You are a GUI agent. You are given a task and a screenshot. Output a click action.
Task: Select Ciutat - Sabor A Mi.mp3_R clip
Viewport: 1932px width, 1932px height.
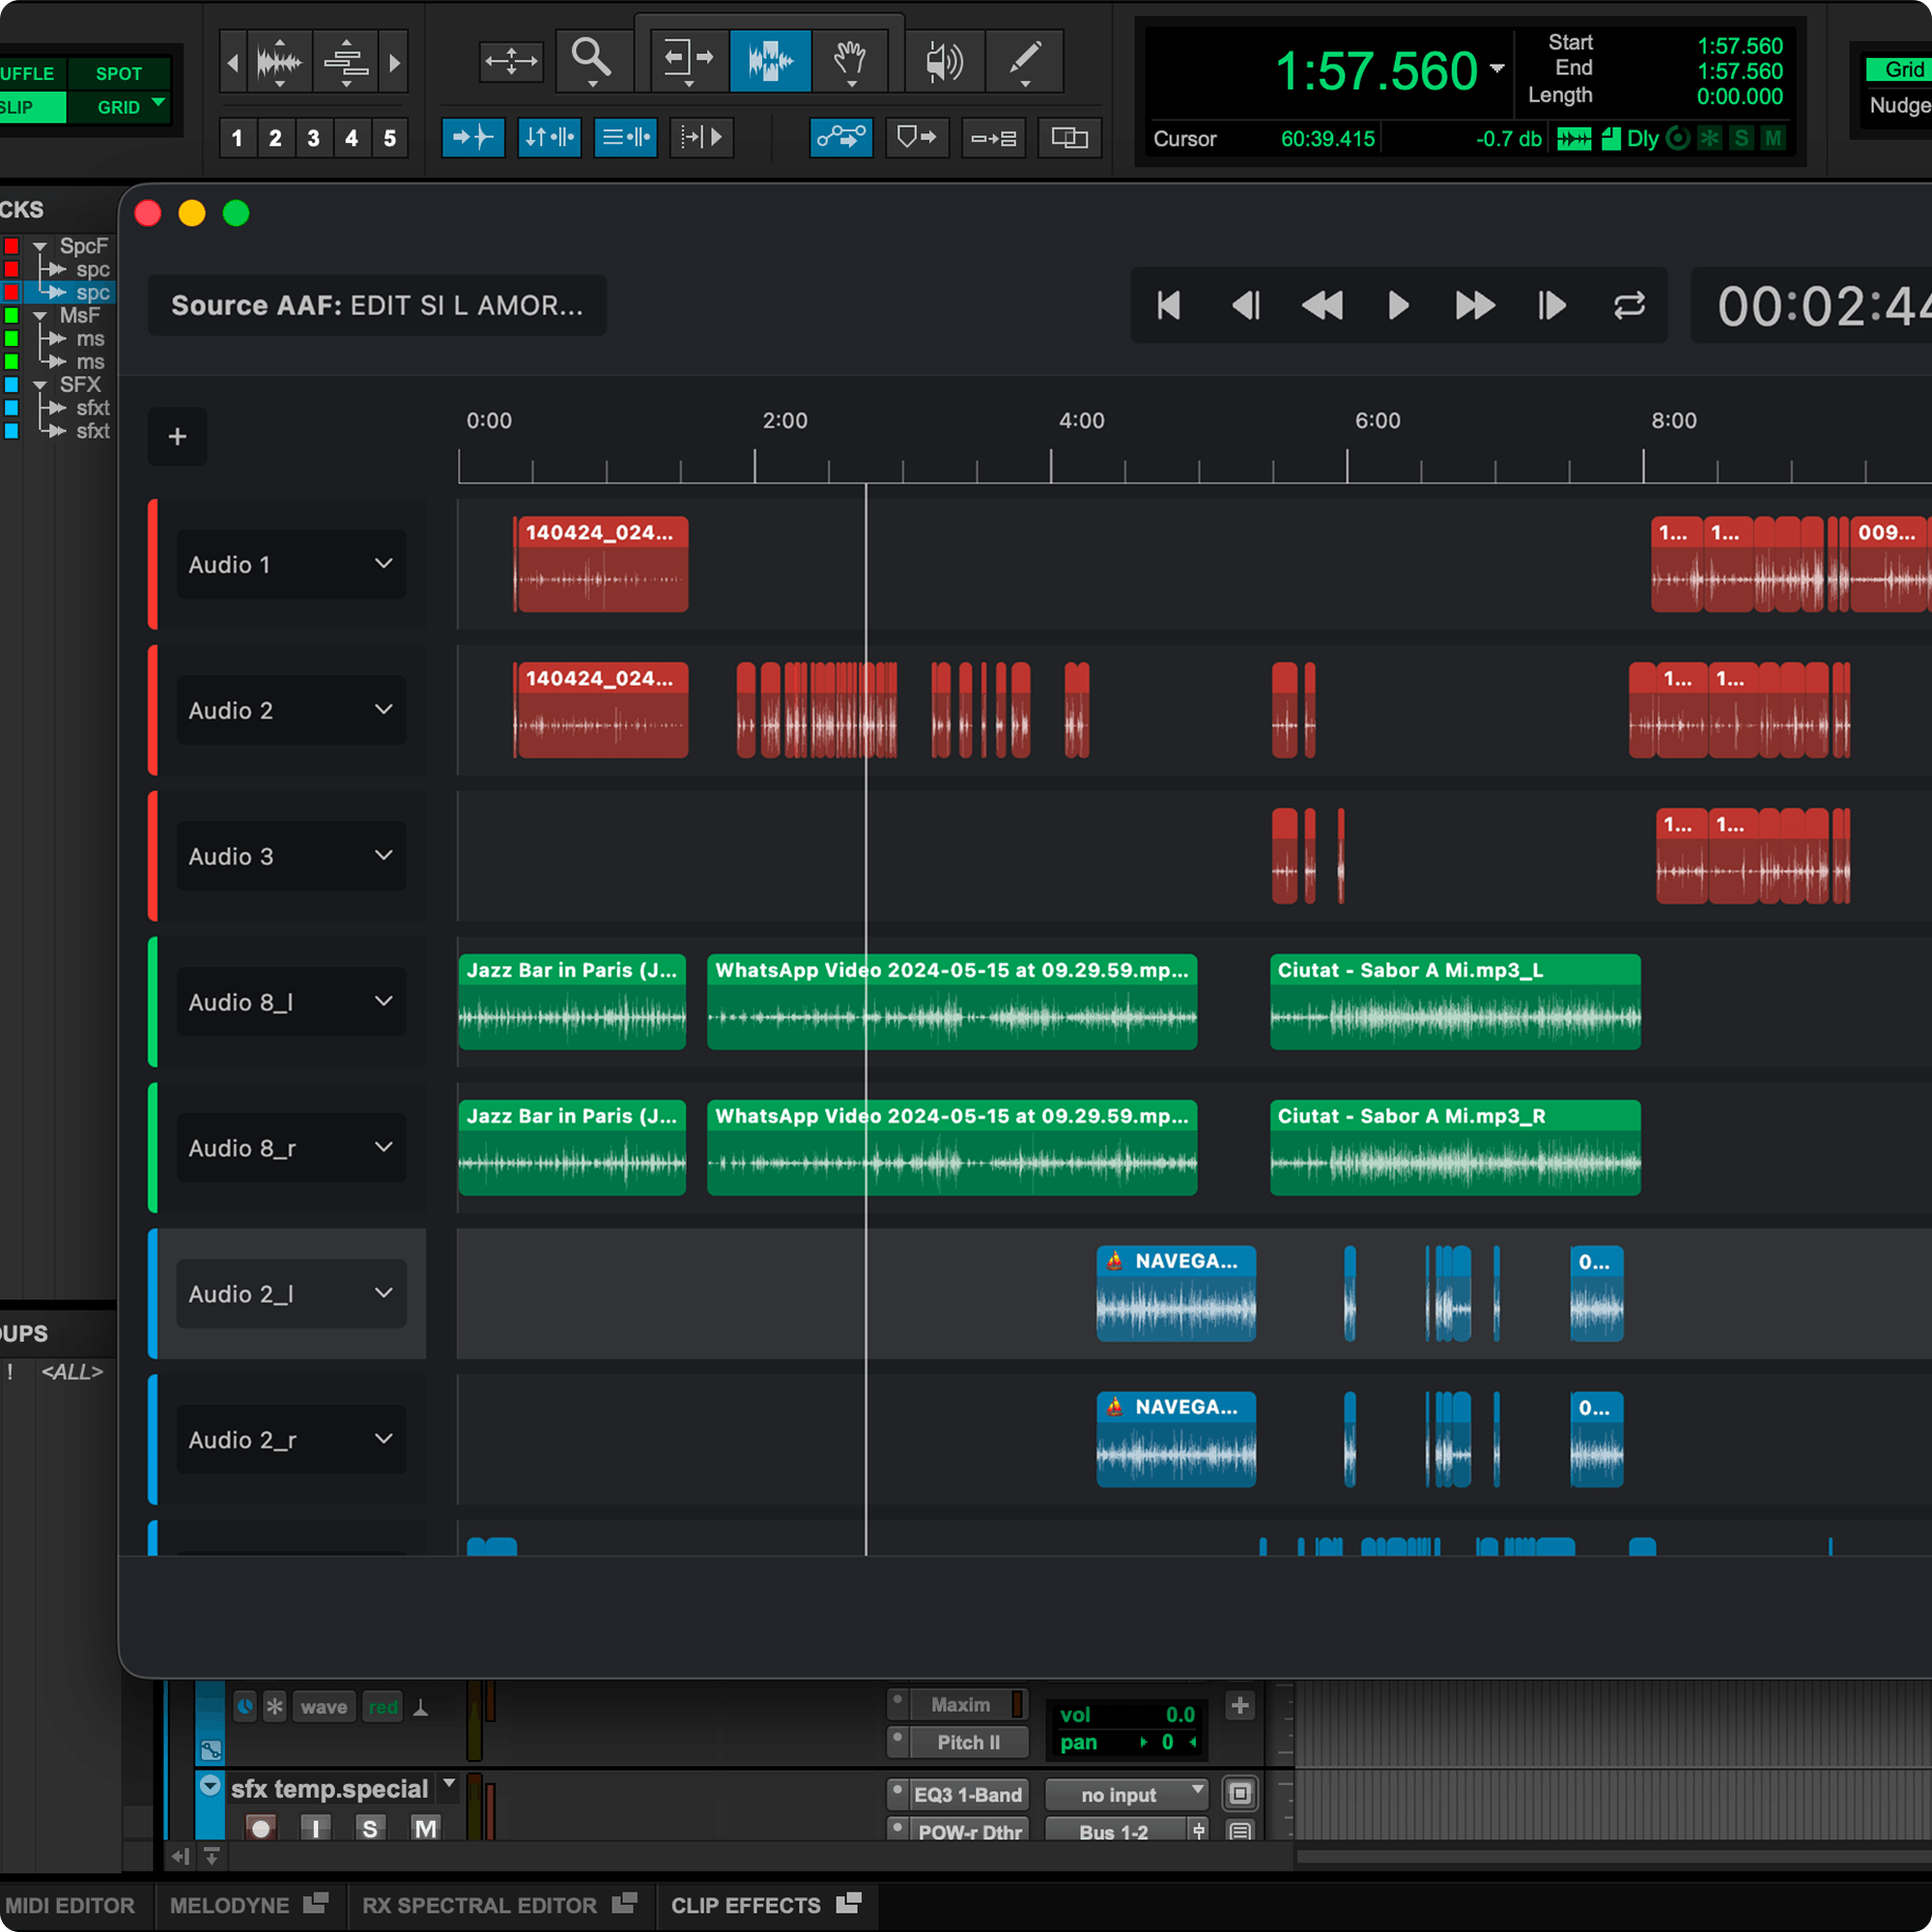pos(1455,1148)
